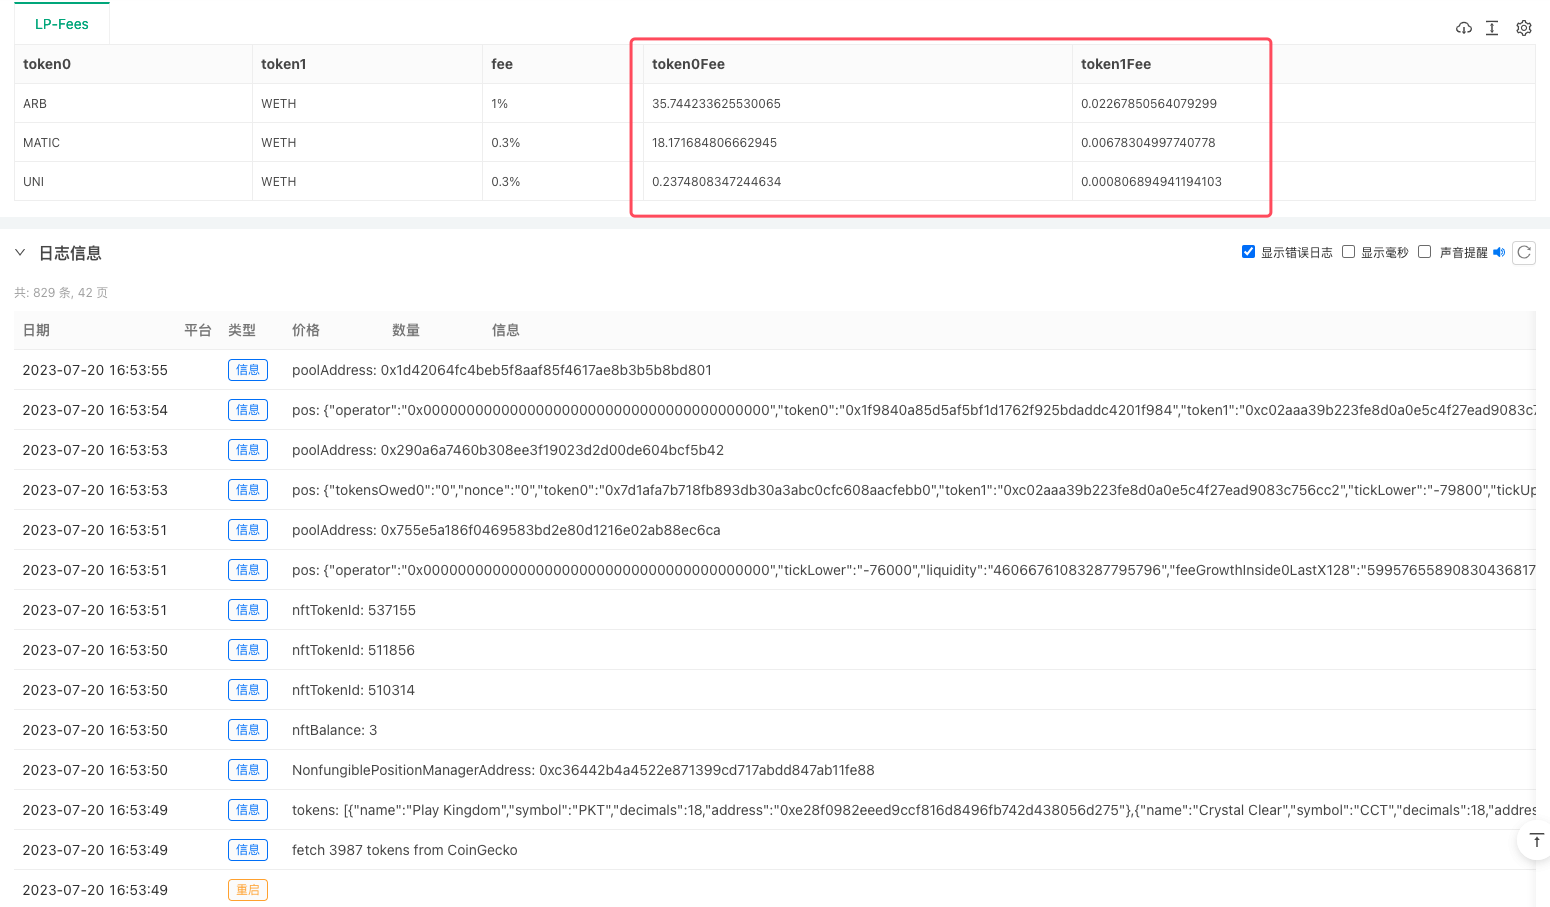This screenshot has height=907, width=1550.
Task: Click the 日期 column header in logs
Action: point(36,330)
